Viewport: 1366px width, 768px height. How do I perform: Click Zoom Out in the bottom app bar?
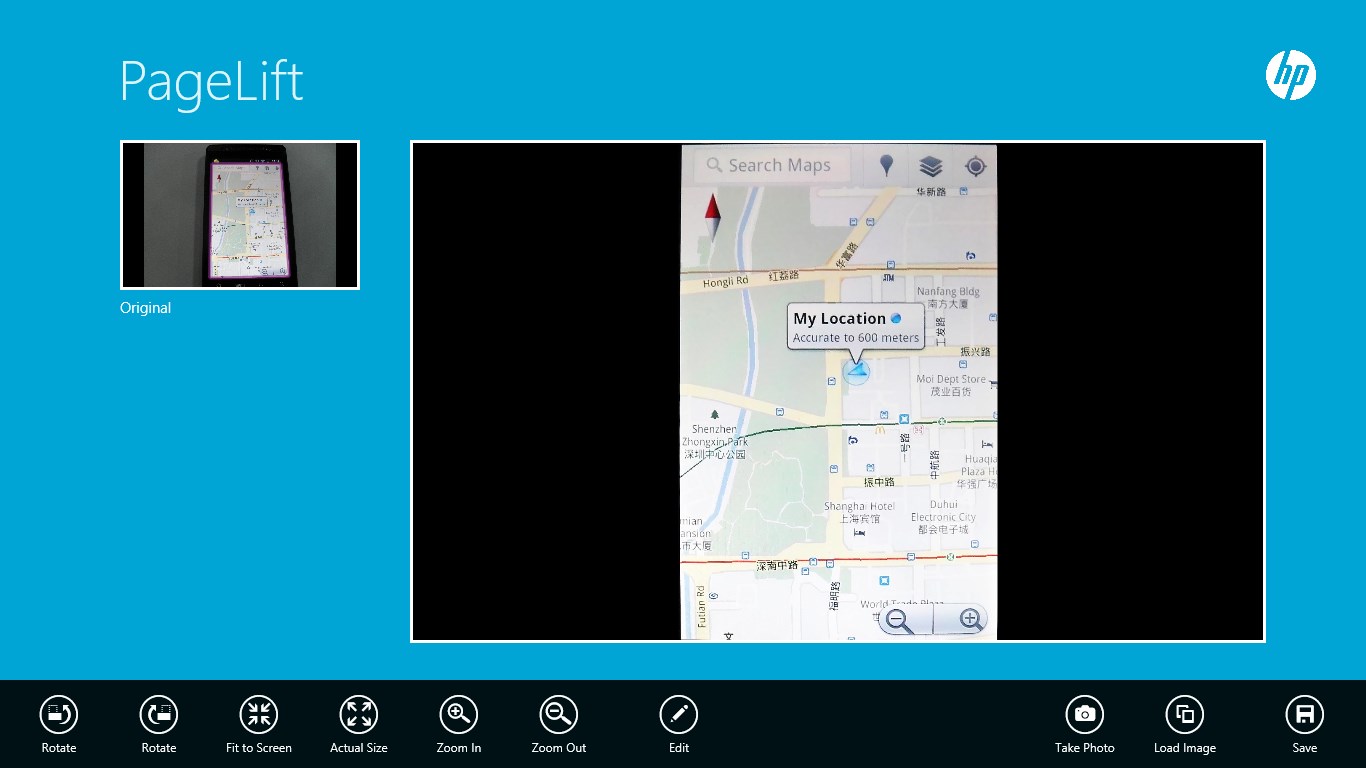tap(559, 715)
